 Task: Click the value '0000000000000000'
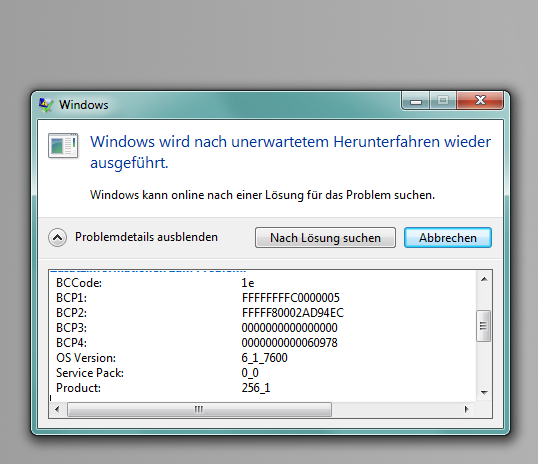coord(290,328)
